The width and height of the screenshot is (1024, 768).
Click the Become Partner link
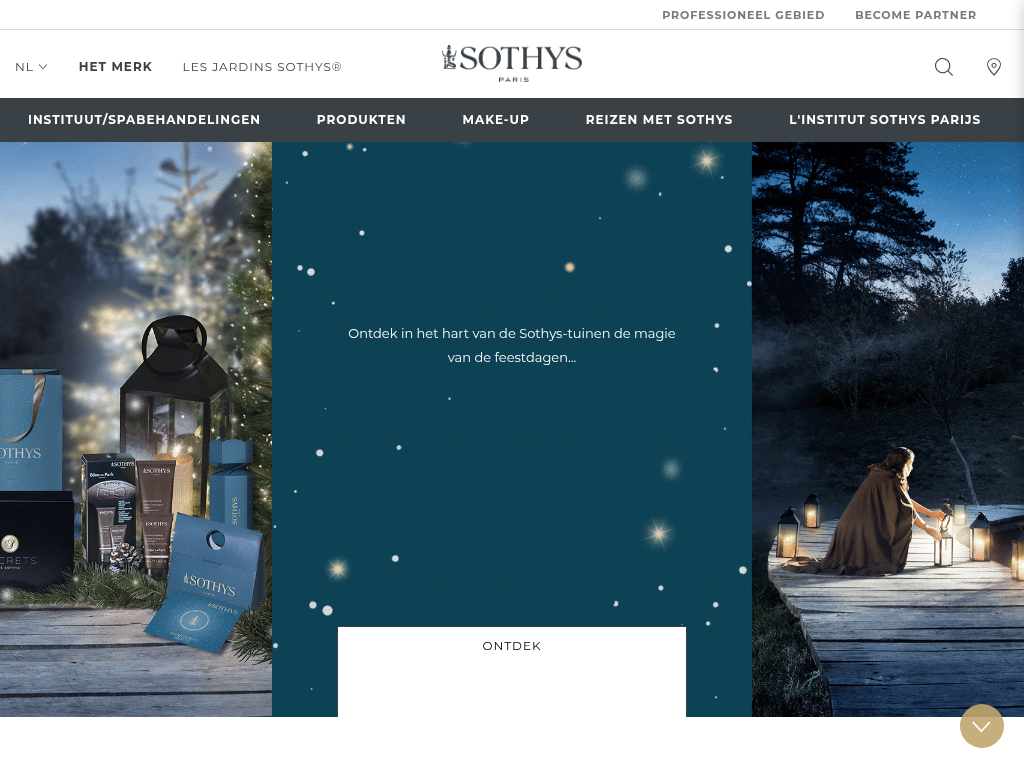(916, 15)
